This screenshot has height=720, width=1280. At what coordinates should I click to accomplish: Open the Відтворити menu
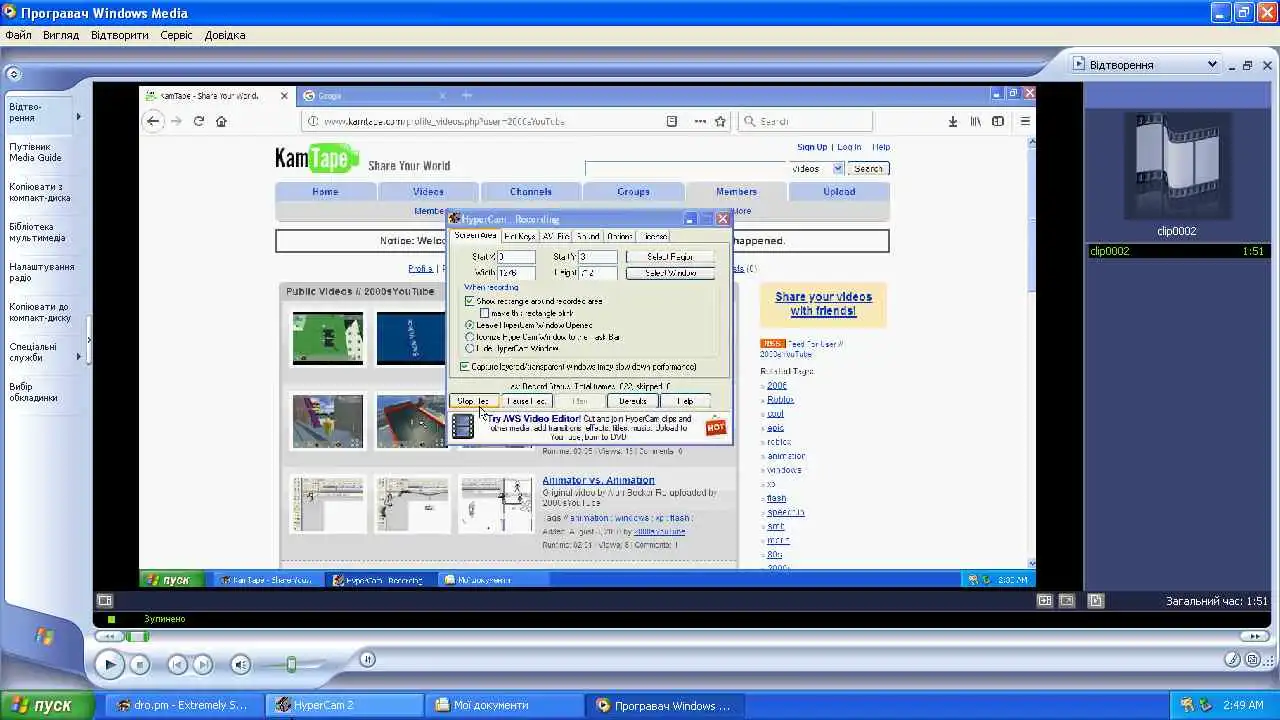119,35
